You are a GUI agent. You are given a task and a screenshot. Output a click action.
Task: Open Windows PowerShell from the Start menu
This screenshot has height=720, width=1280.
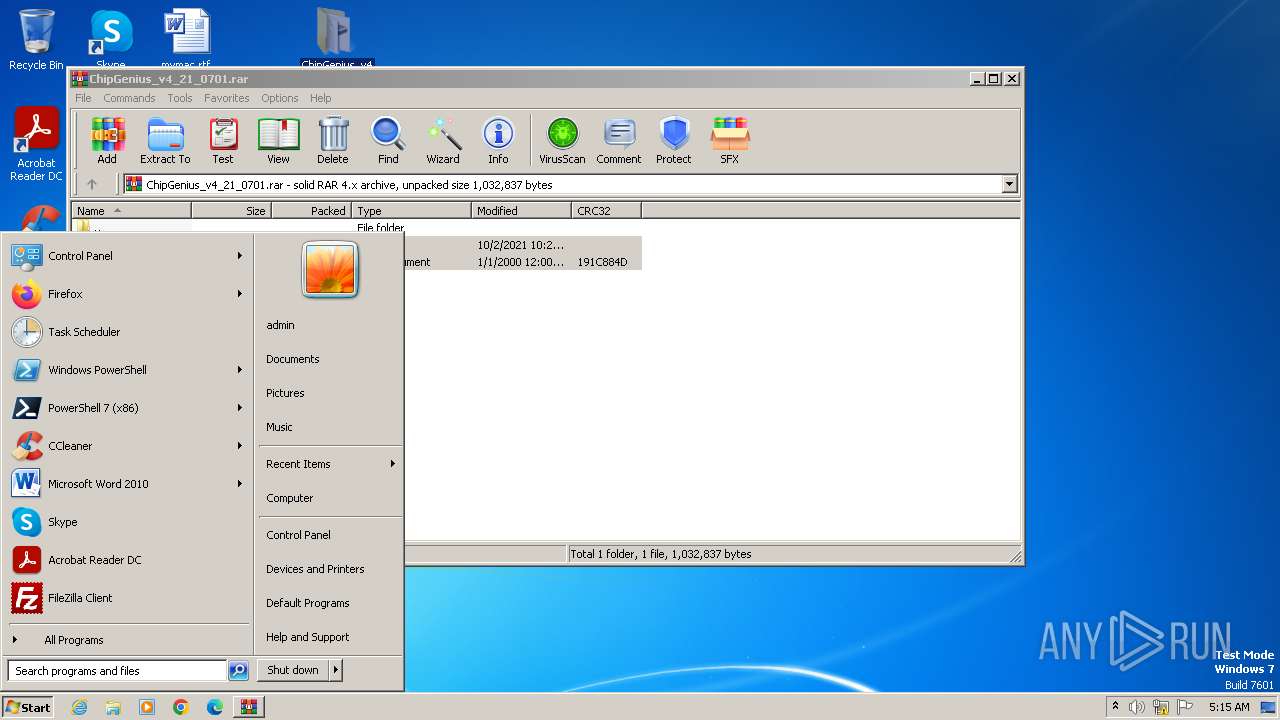pyautogui.click(x=127, y=370)
